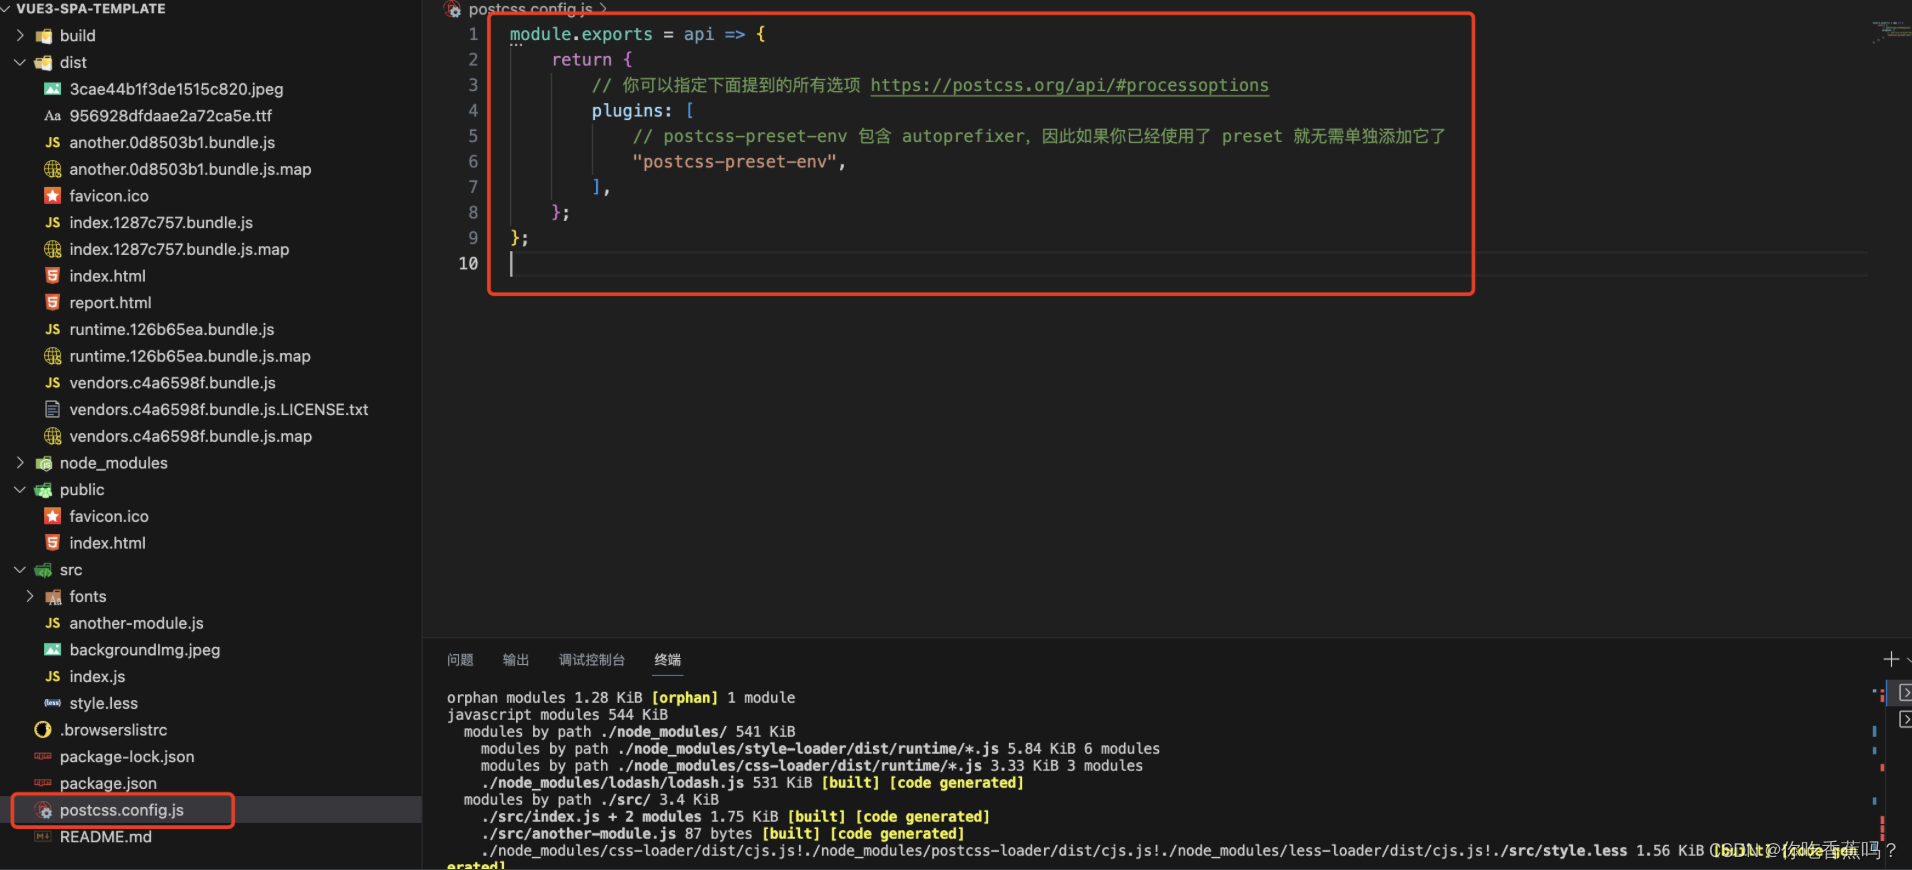This screenshot has height=870, width=1912.
Task: Collapse the public folder chevron
Action: pos(20,489)
